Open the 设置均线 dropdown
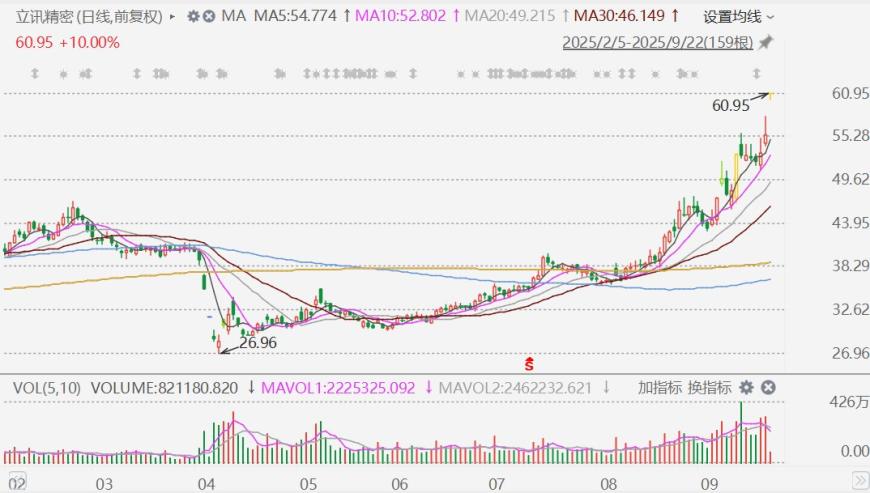The height and width of the screenshot is (493, 870). [x=739, y=17]
